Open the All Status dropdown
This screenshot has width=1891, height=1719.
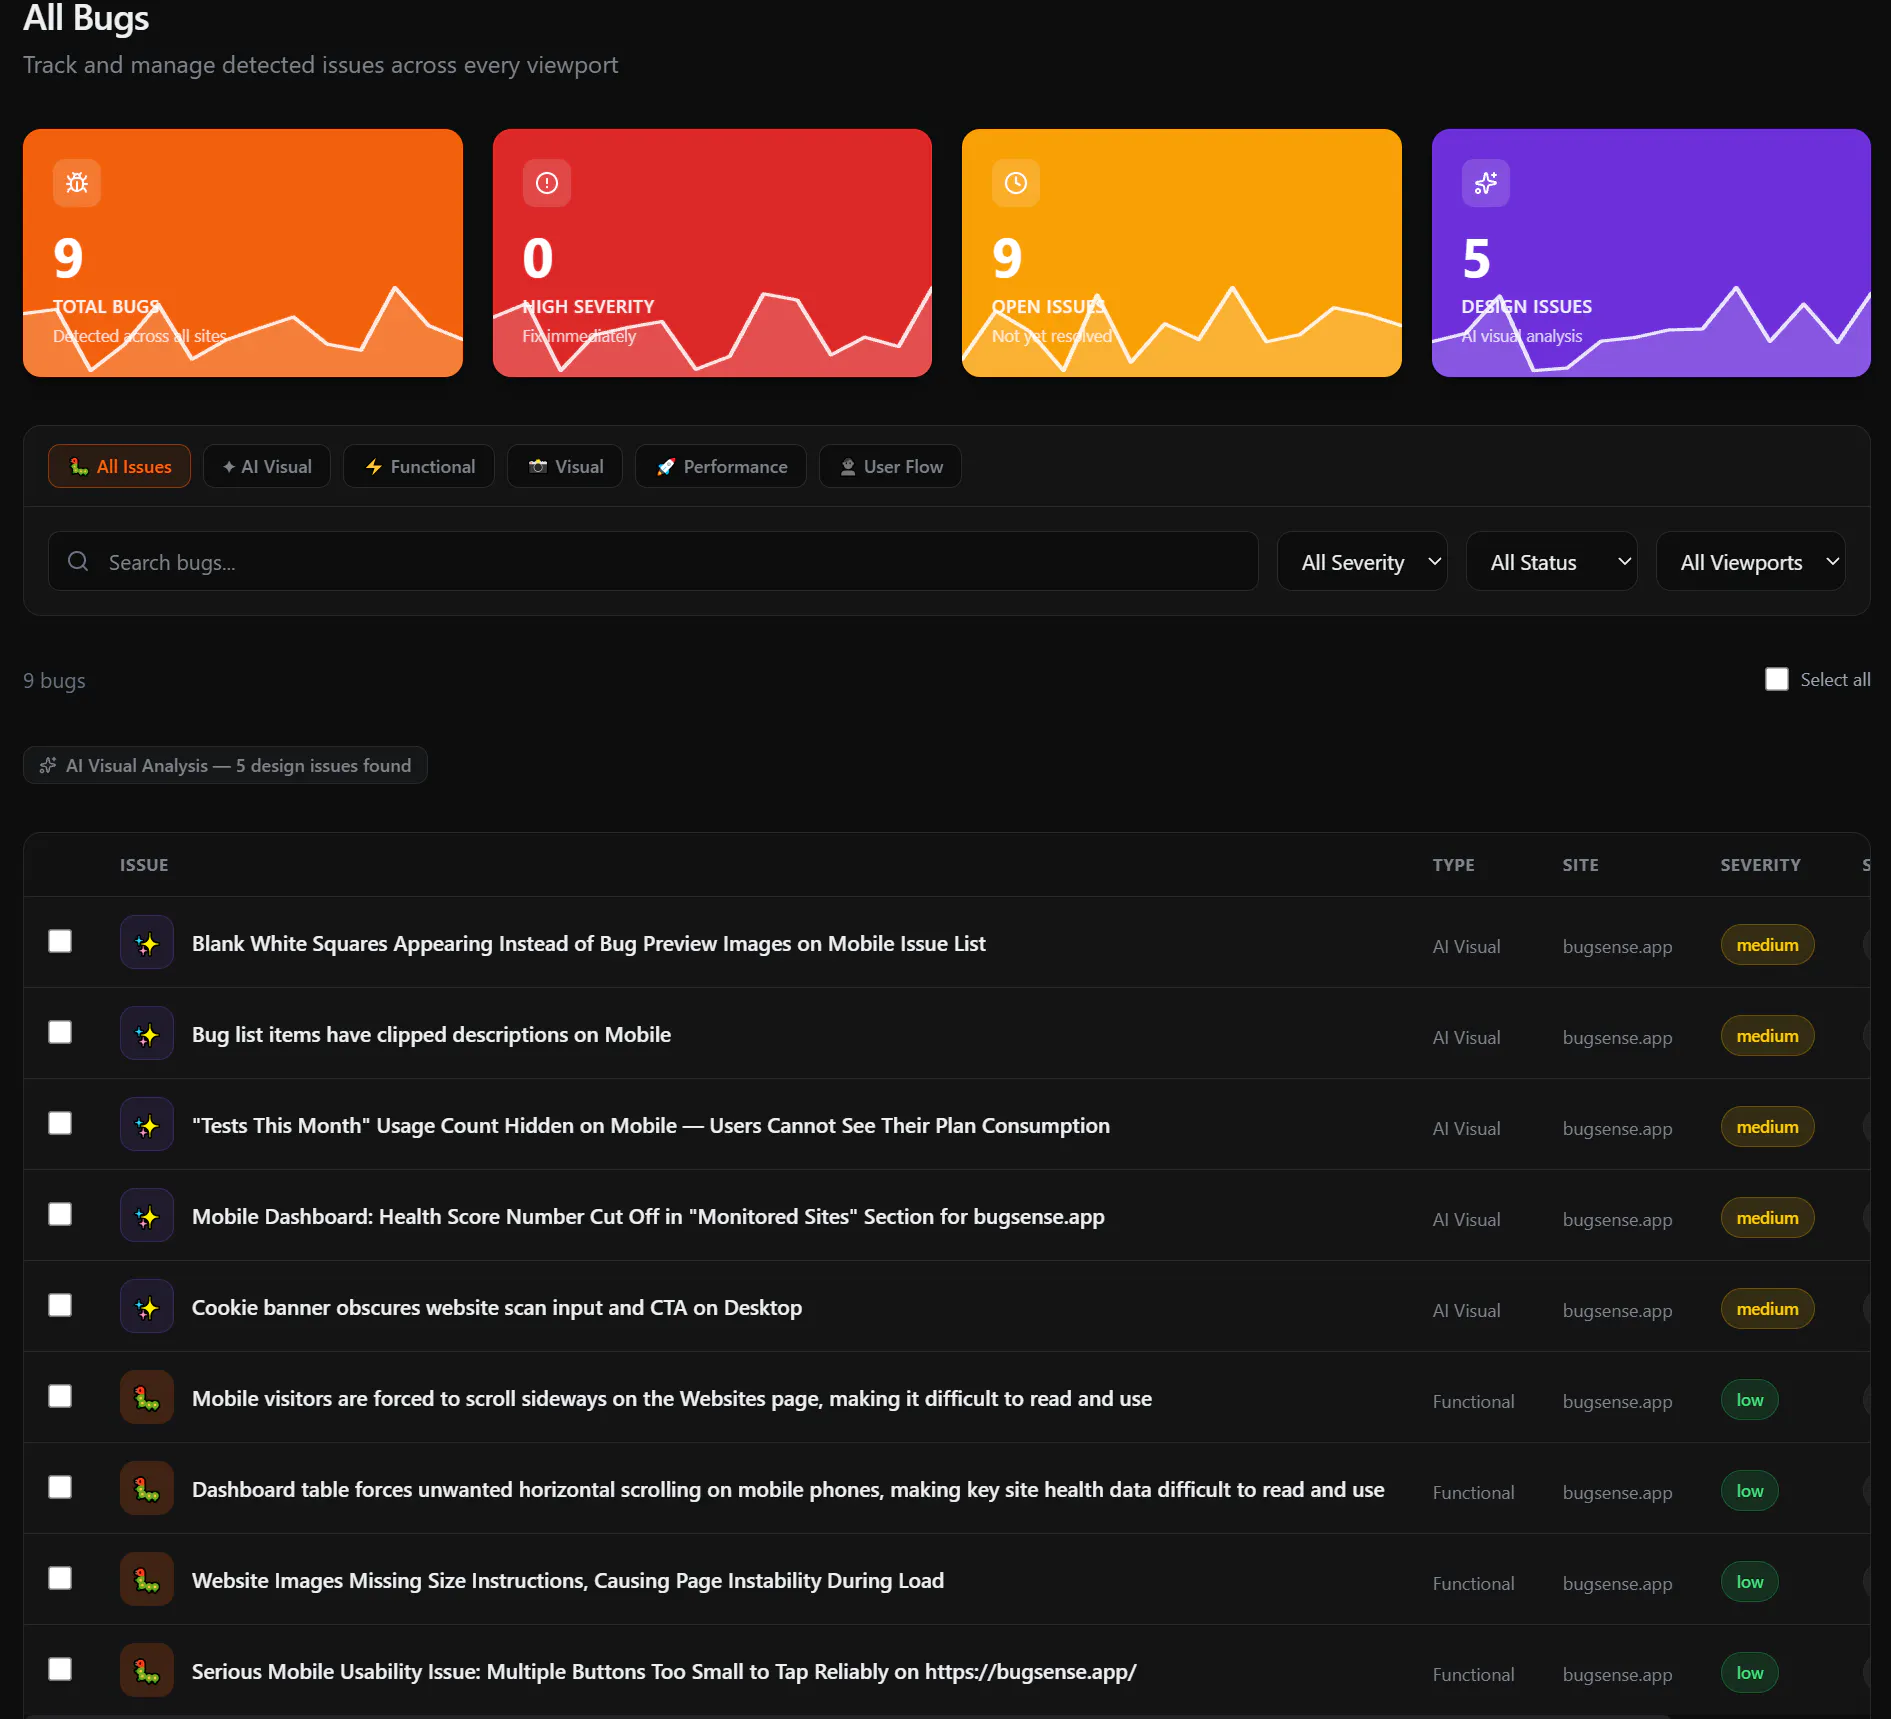click(x=1551, y=562)
